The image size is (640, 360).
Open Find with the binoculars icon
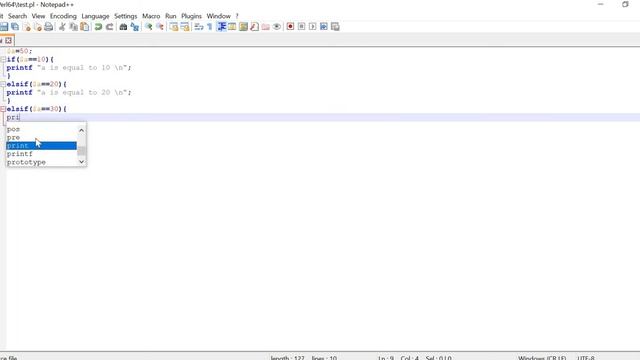coord(123,27)
